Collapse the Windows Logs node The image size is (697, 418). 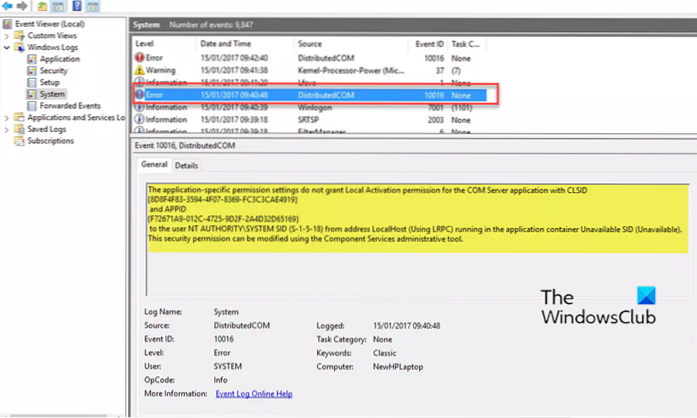coord(5,47)
